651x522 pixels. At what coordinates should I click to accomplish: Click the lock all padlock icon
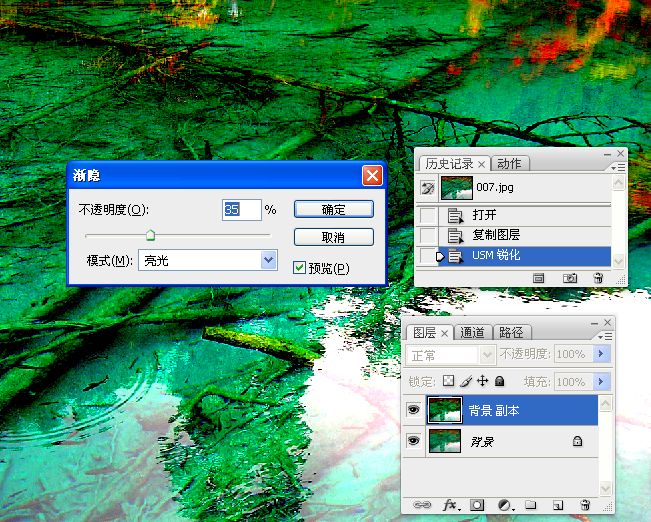coord(500,381)
